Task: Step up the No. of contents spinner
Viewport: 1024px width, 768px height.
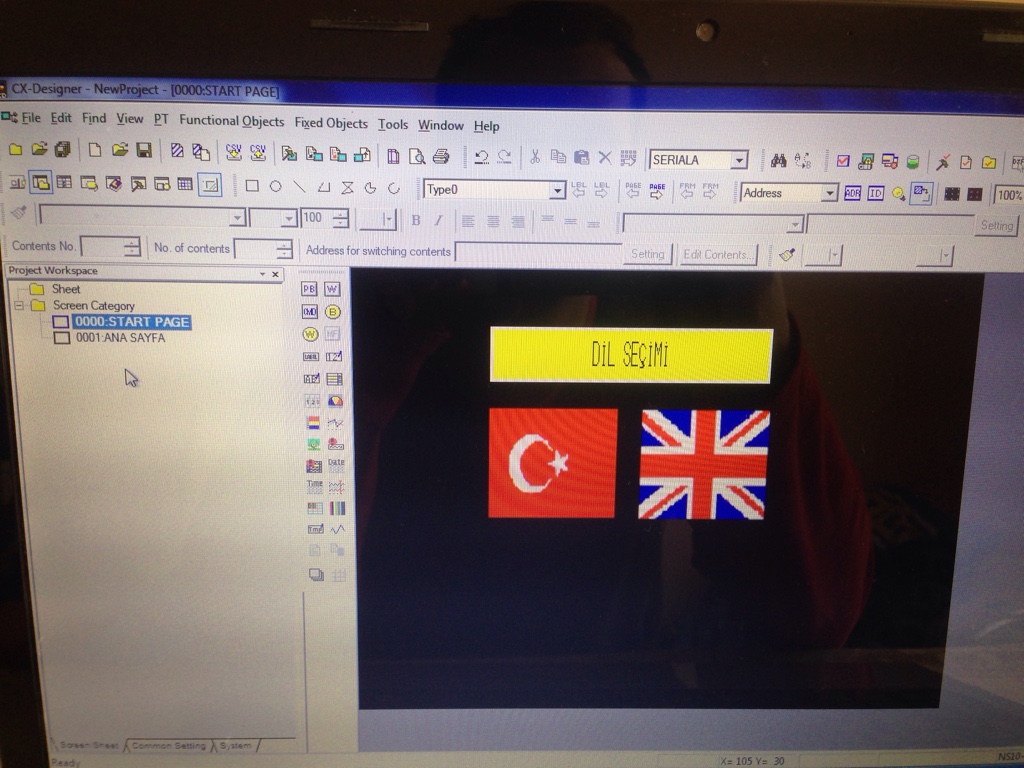Action: (283, 245)
